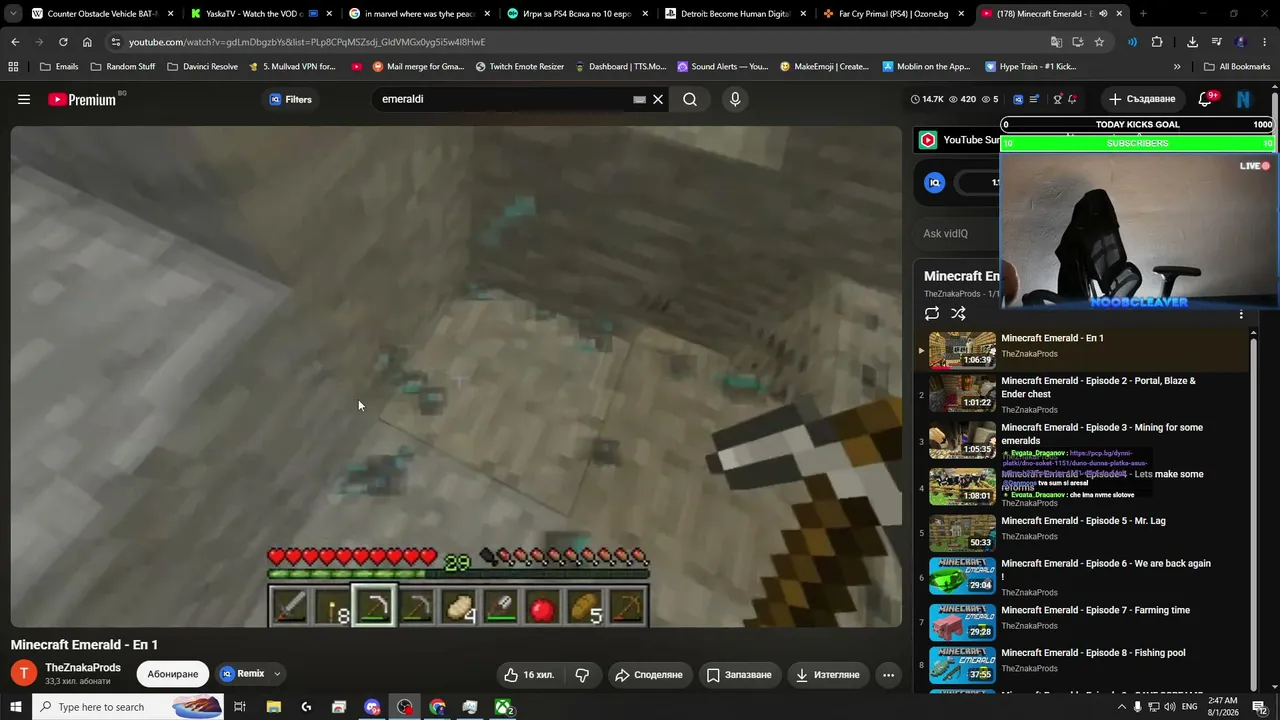Expand hidden bookmarks chevron
The width and height of the screenshot is (1280, 720).
tap(1177, 67)
